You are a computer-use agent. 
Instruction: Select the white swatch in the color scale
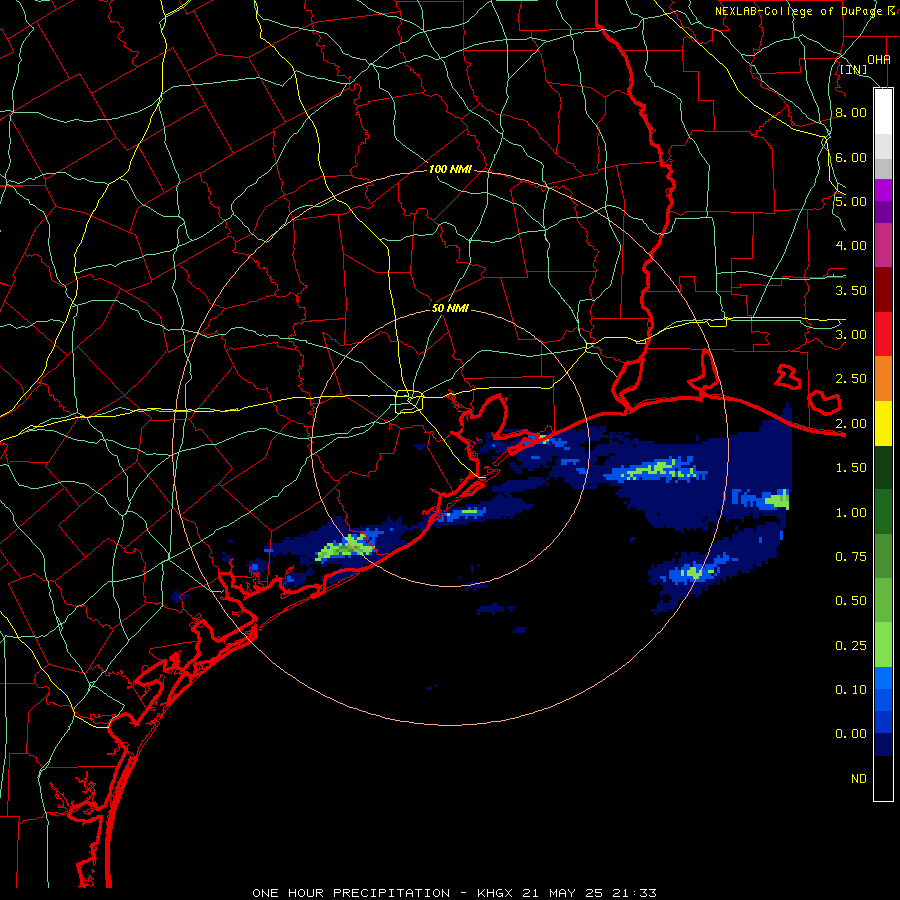pos(883,111)
